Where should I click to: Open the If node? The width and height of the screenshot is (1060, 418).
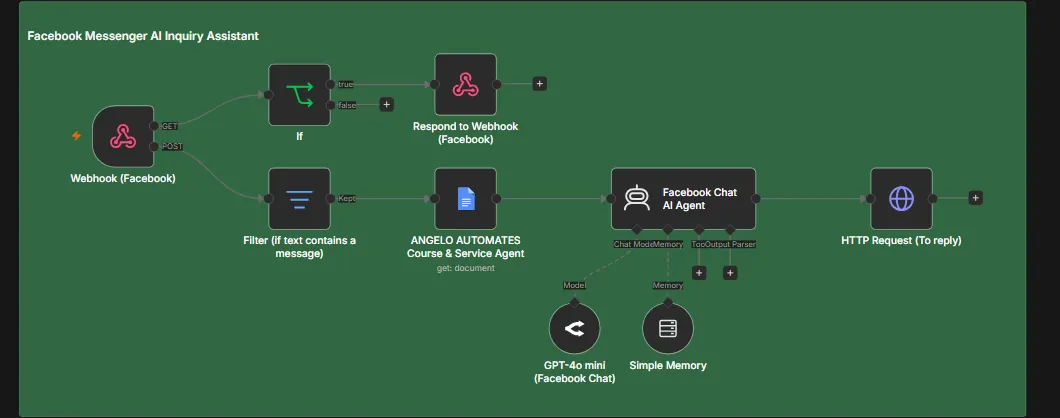point(299,95)
